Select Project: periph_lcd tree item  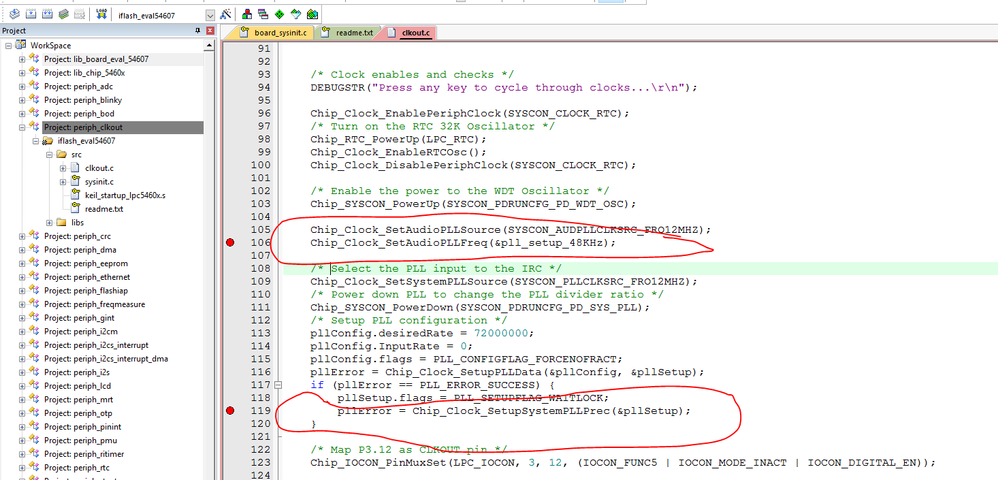(x=77, y=386)
